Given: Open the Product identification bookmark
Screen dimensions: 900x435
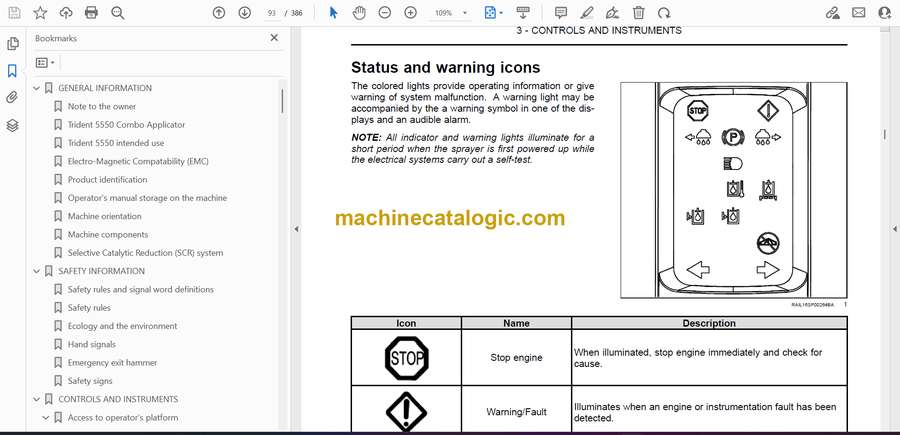Looking at the screenshot, I should (107, 180).
